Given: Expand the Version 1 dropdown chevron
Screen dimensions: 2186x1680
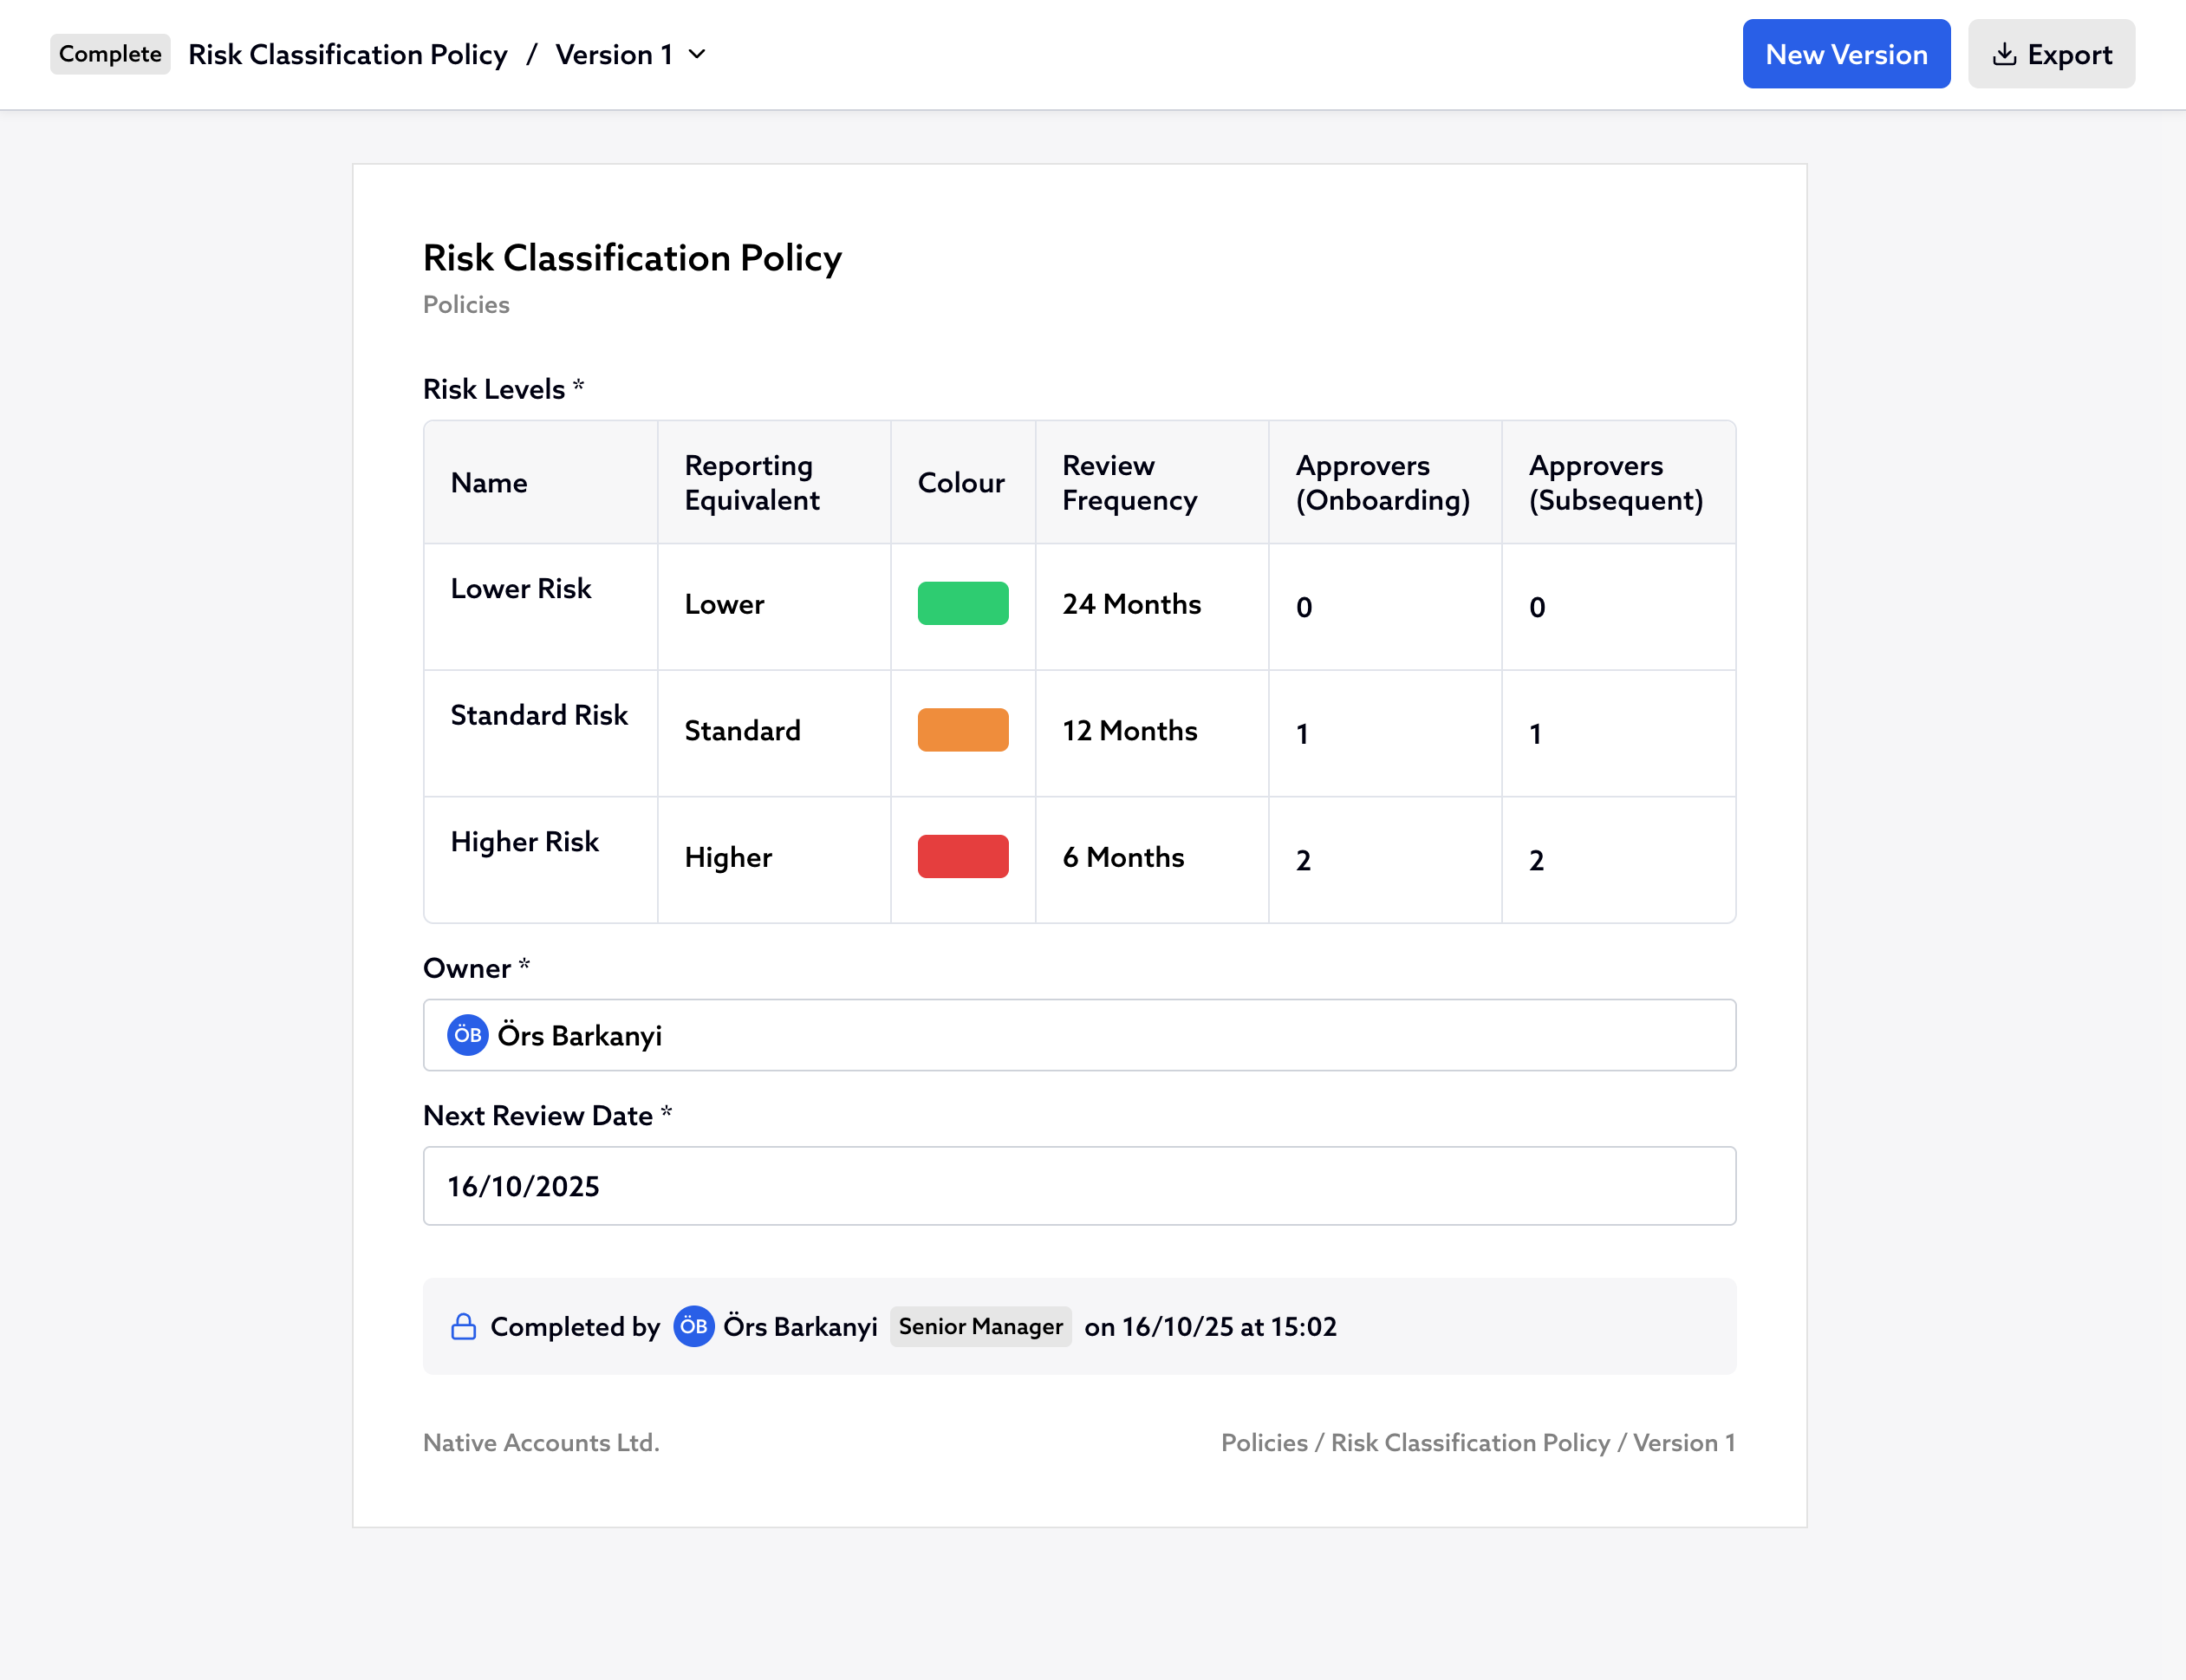Looking at the screenshot, I should pos(698,54).
